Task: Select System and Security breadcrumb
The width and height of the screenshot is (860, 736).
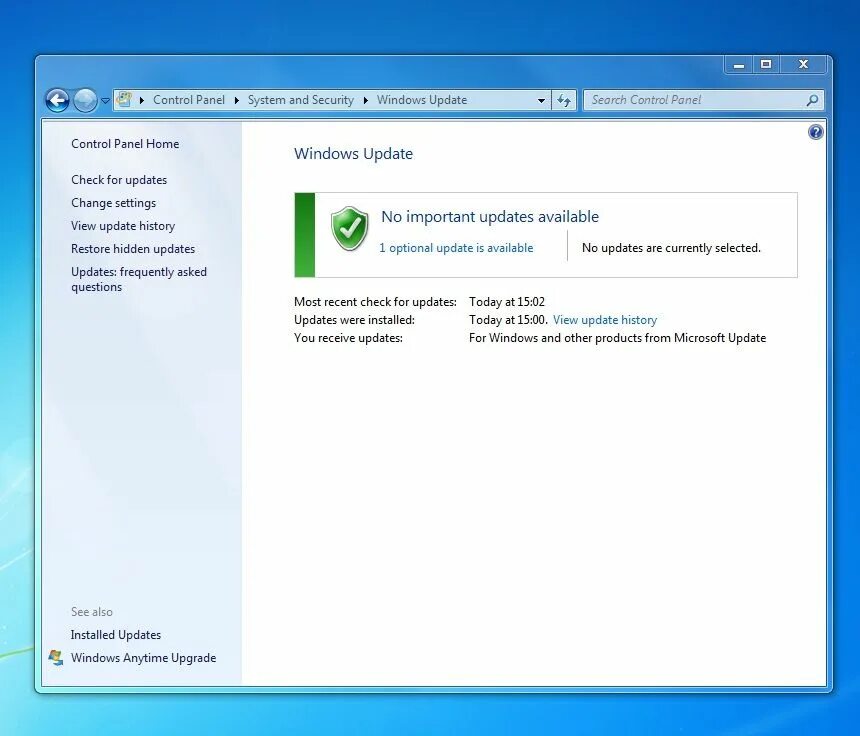Action: [301, 100]
